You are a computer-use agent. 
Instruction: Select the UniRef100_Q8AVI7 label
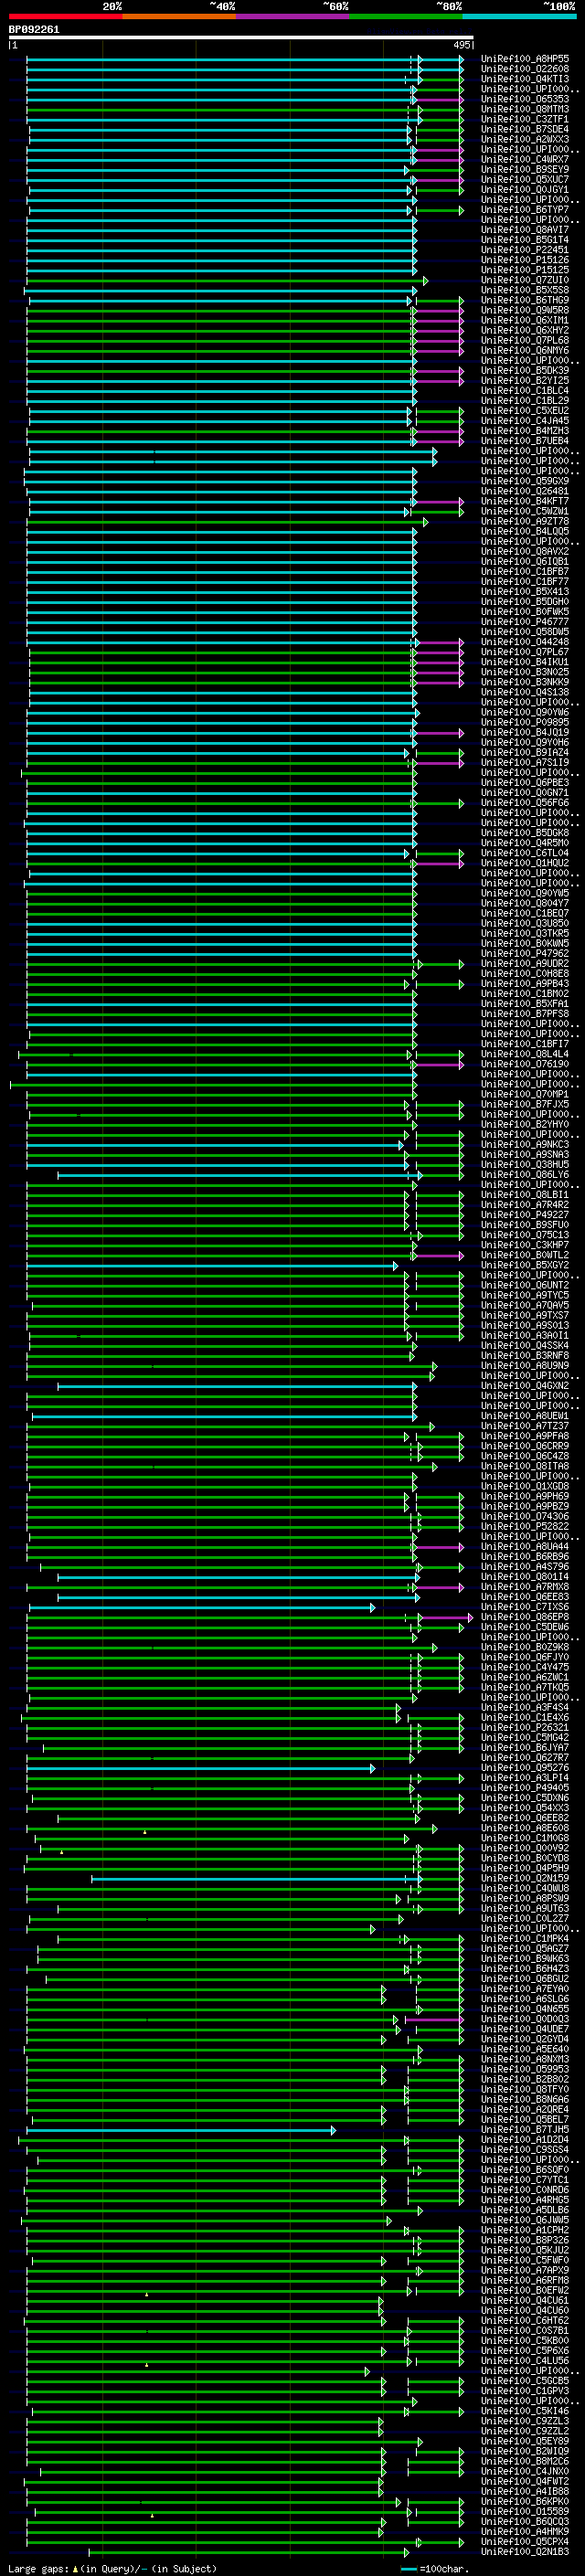pos(525,230)
